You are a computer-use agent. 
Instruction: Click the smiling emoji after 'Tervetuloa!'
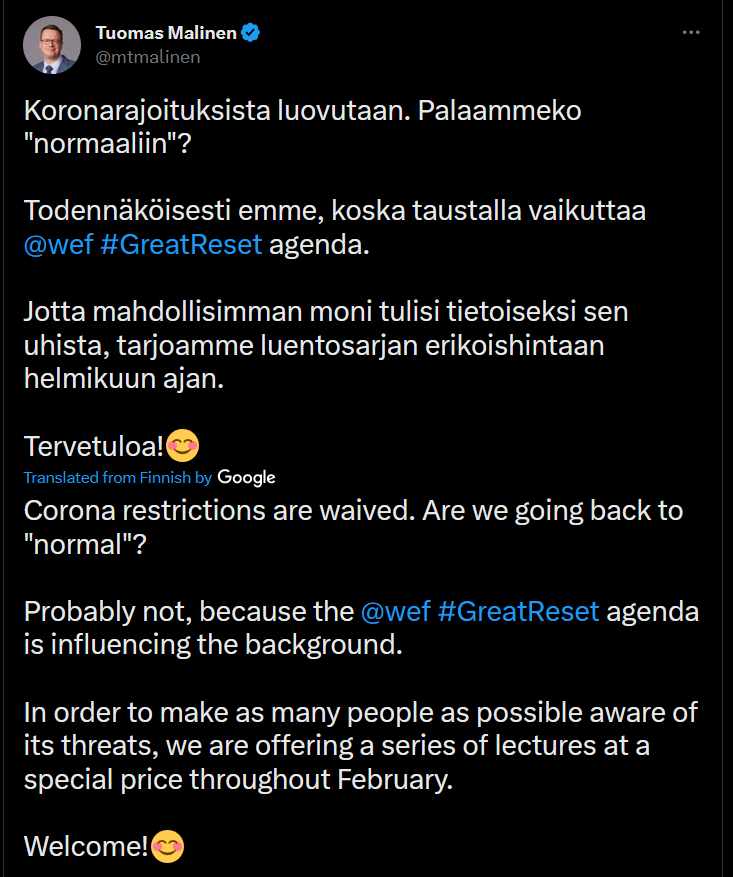(x=183, y=446)
